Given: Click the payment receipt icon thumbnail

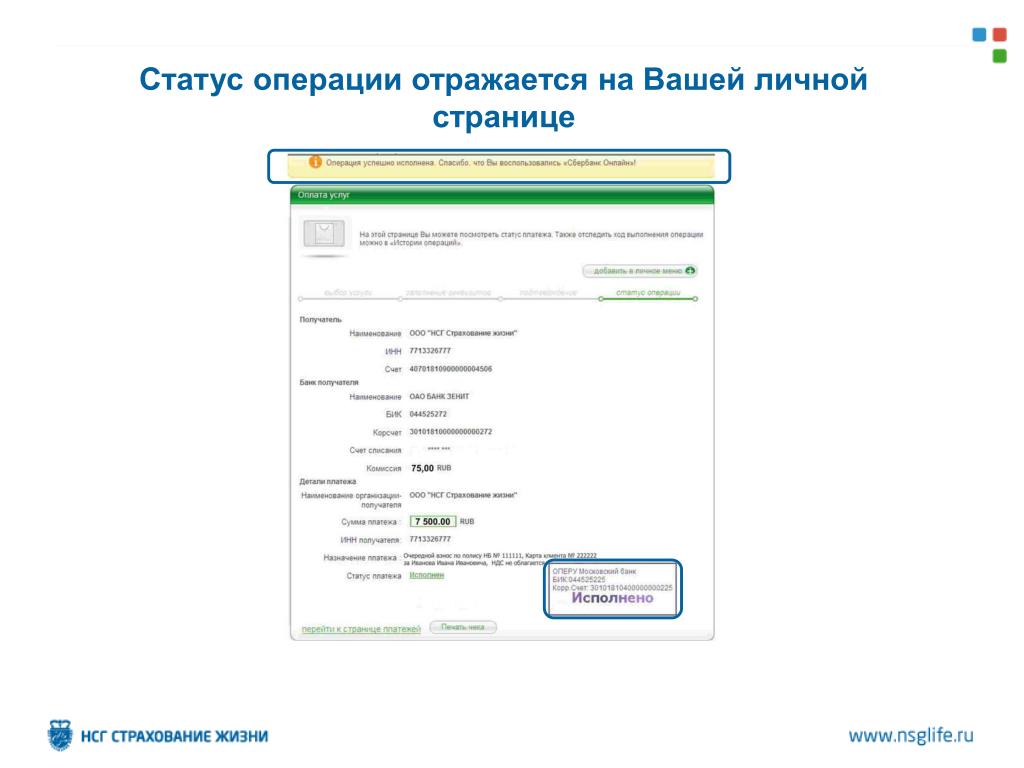Looking at the screenshot, I should click(325, 234).
